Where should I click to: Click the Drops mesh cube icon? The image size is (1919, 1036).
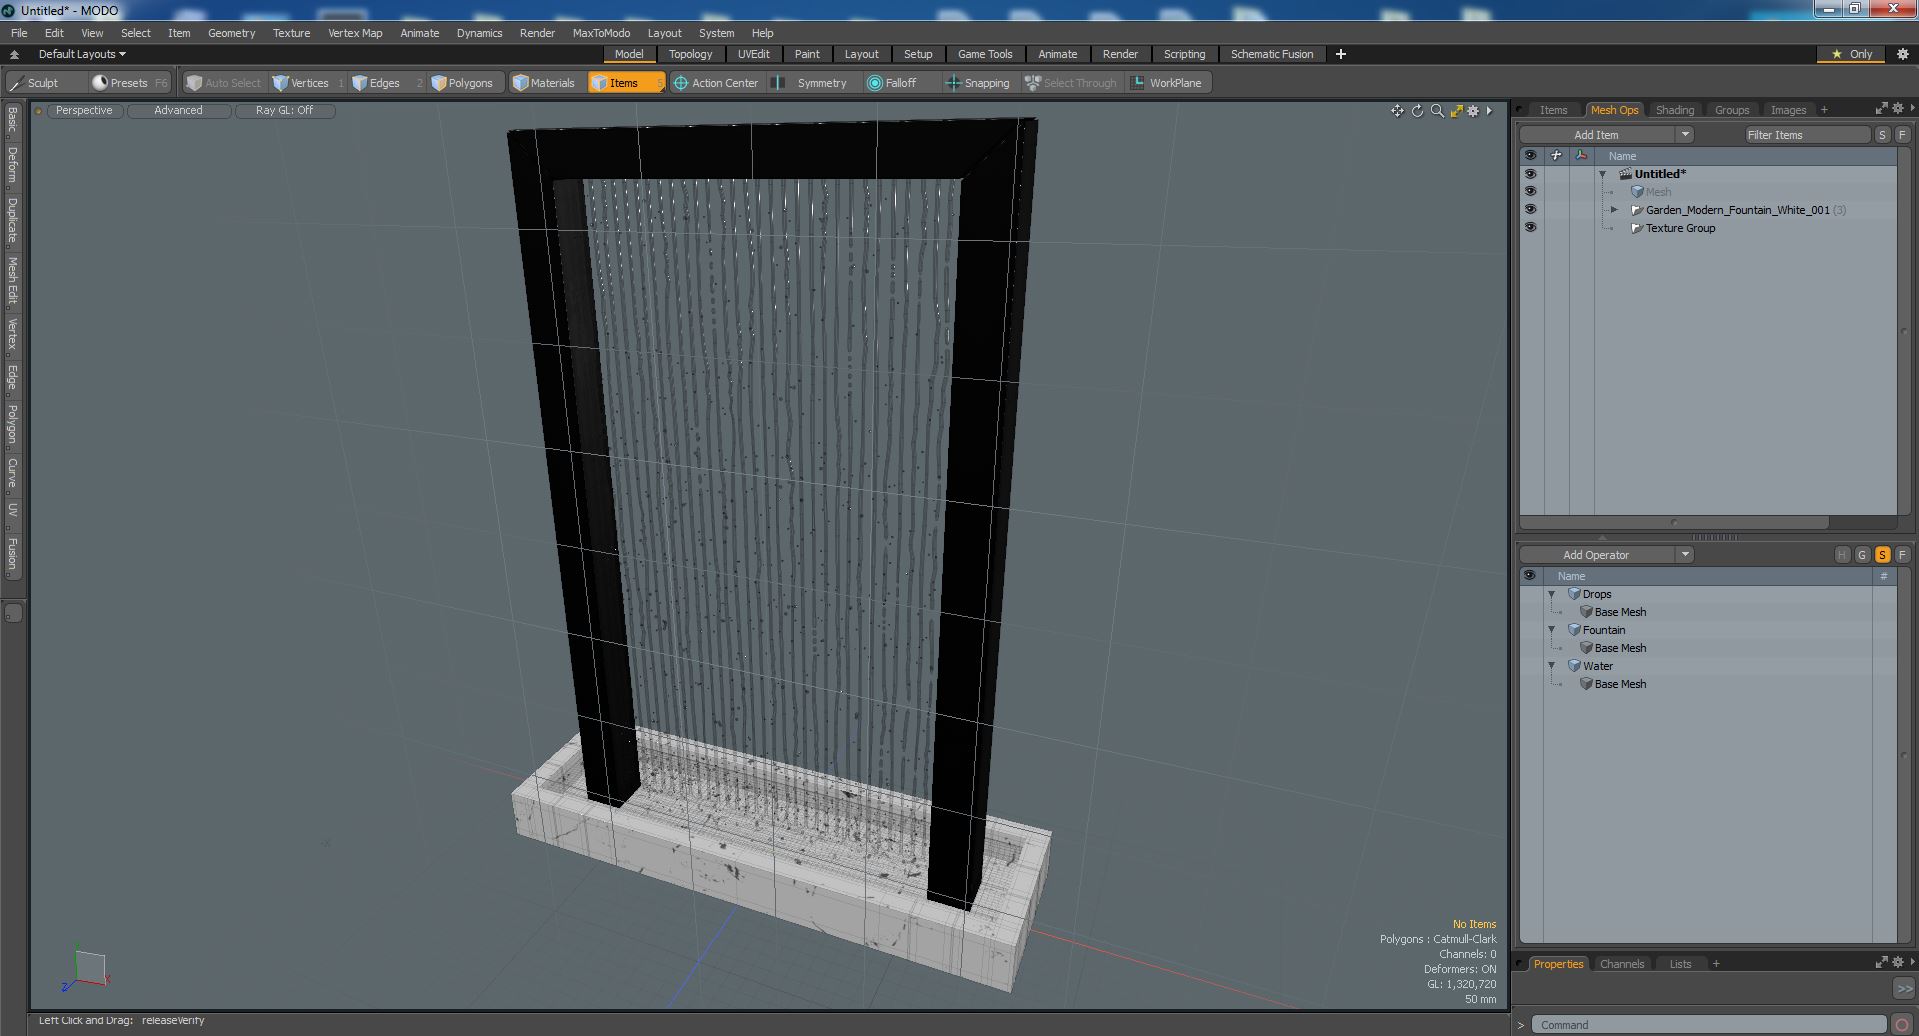1574,594
